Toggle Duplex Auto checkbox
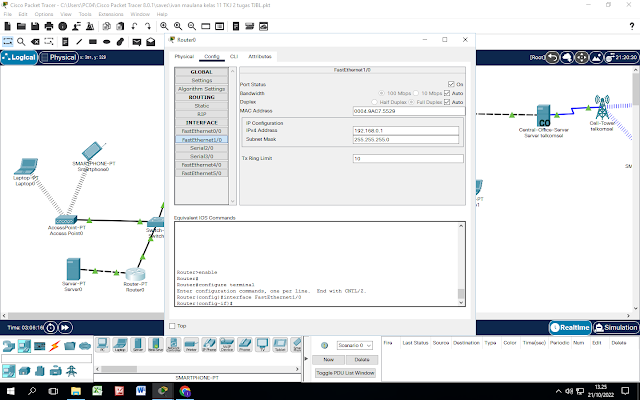This screenshot has height=400, width=640. click(447, 102)
